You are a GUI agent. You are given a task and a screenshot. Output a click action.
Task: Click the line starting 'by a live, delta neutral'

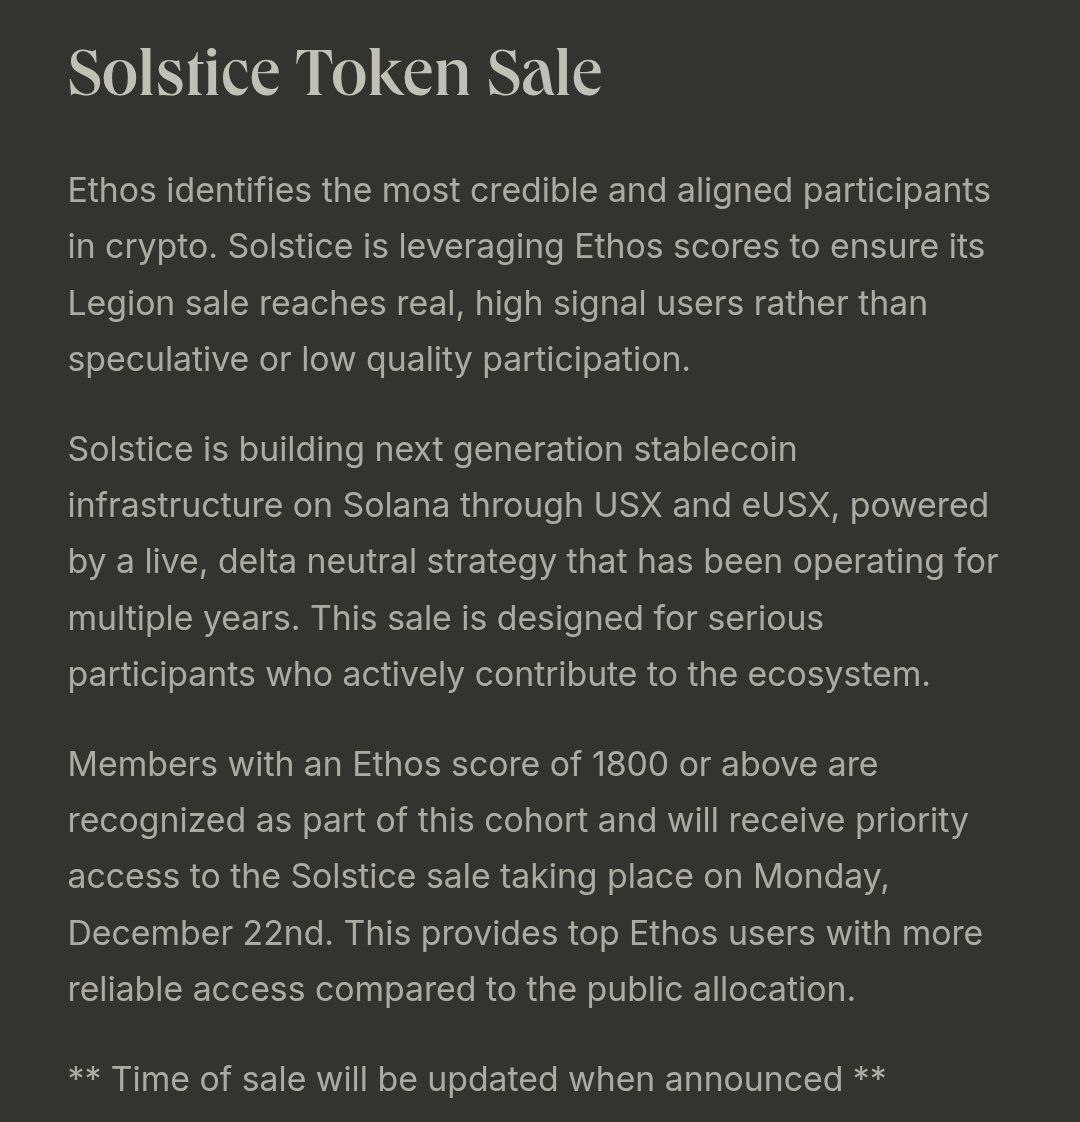coord(533,562)
